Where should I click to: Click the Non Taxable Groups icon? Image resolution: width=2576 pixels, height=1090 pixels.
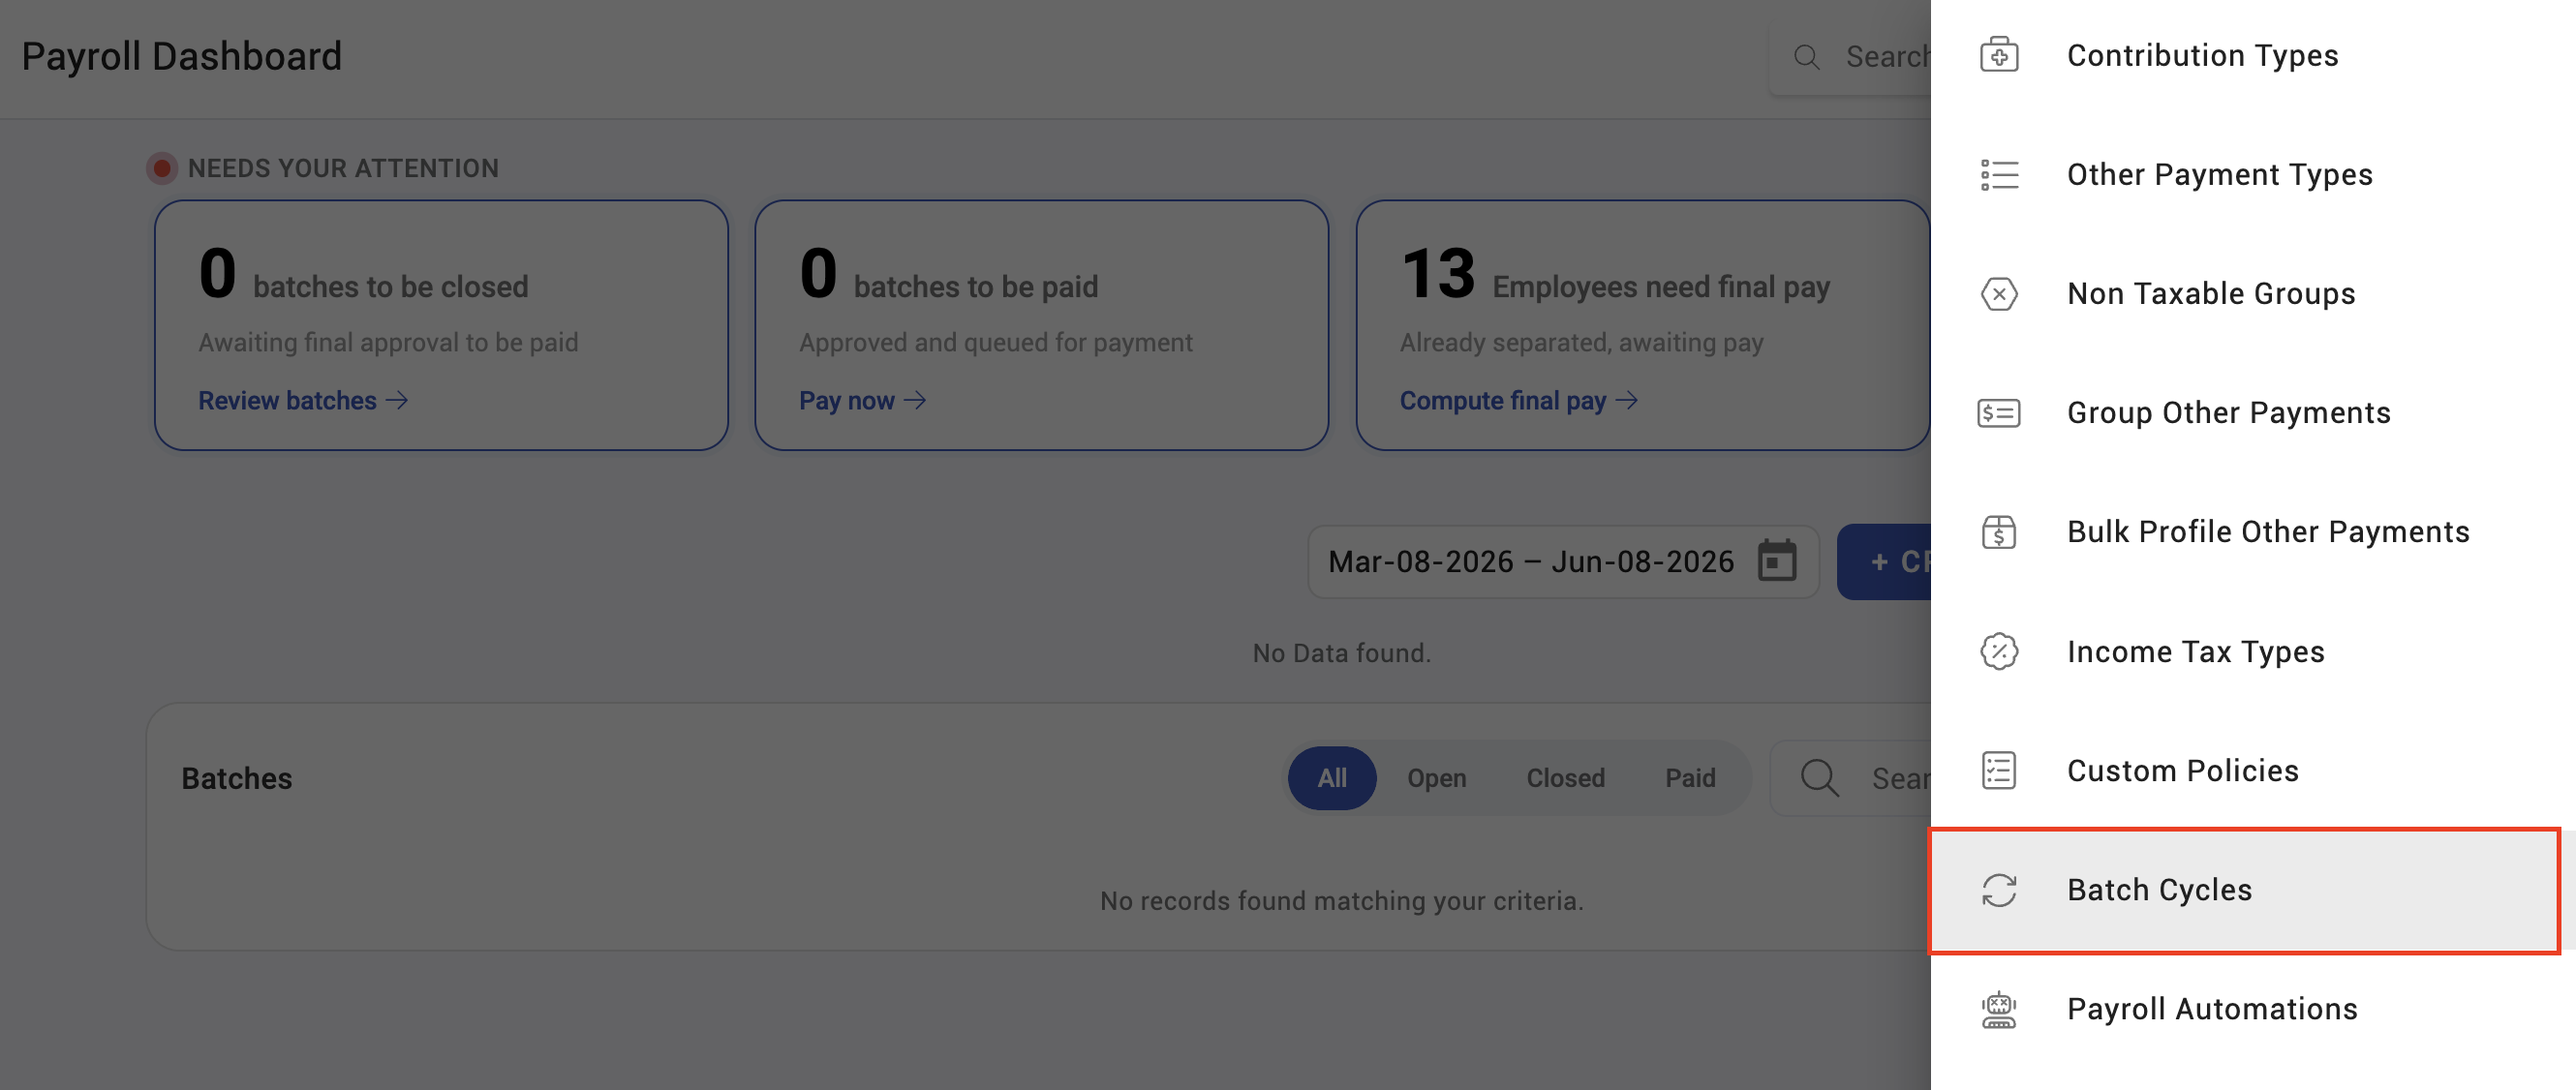coord(1999,293)
